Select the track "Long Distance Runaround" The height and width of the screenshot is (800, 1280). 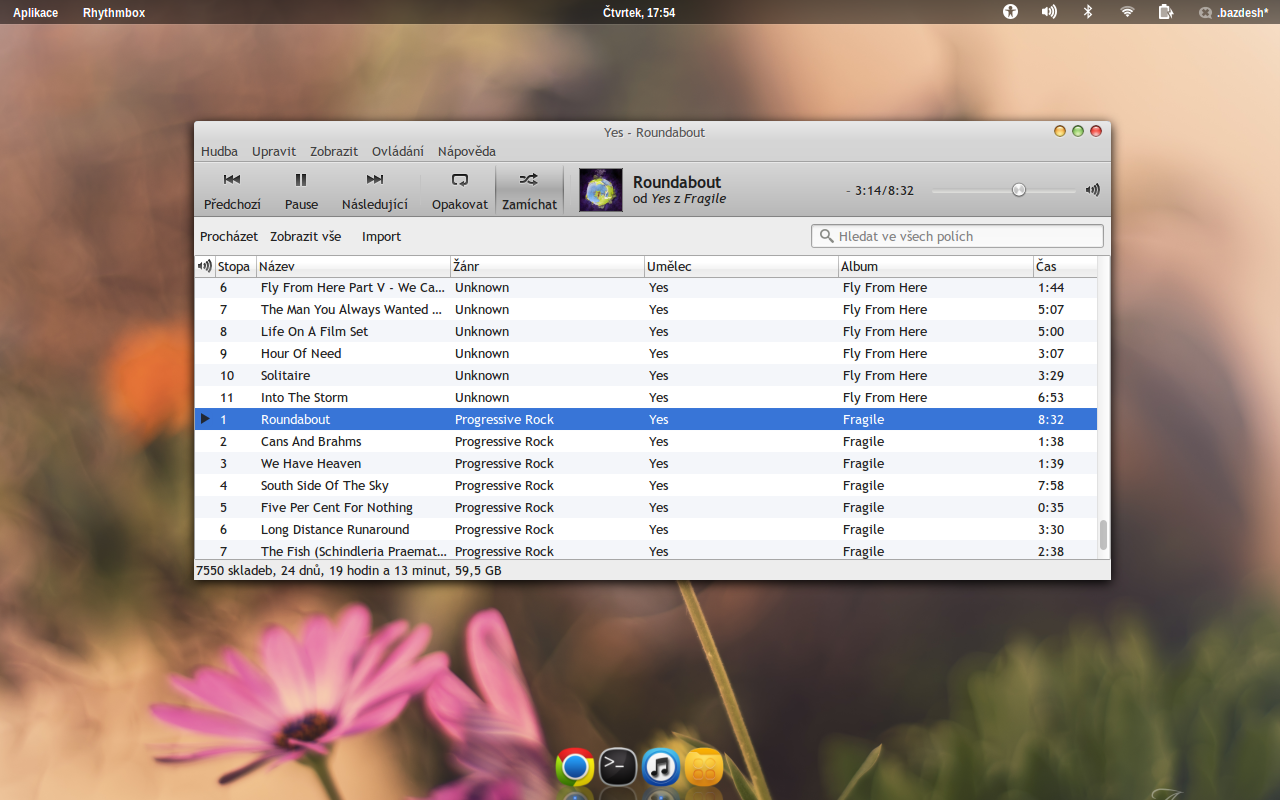[646, 530]
